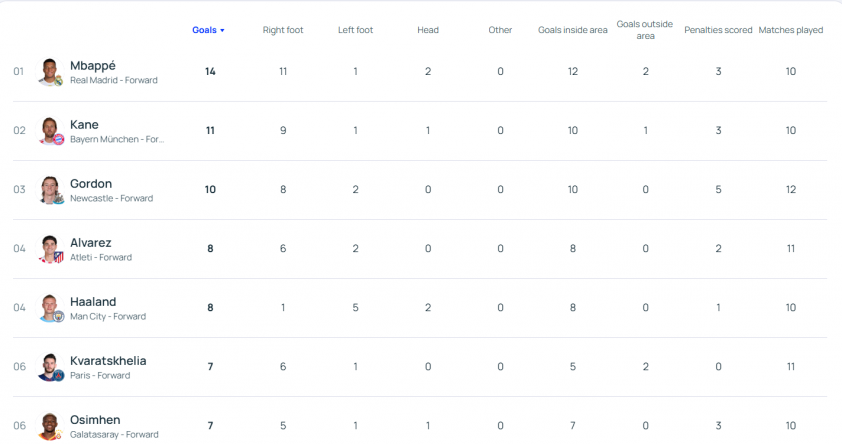Sort table by Head goals
Viewport: 842px width, 444px height.
[x=428, y=30]
